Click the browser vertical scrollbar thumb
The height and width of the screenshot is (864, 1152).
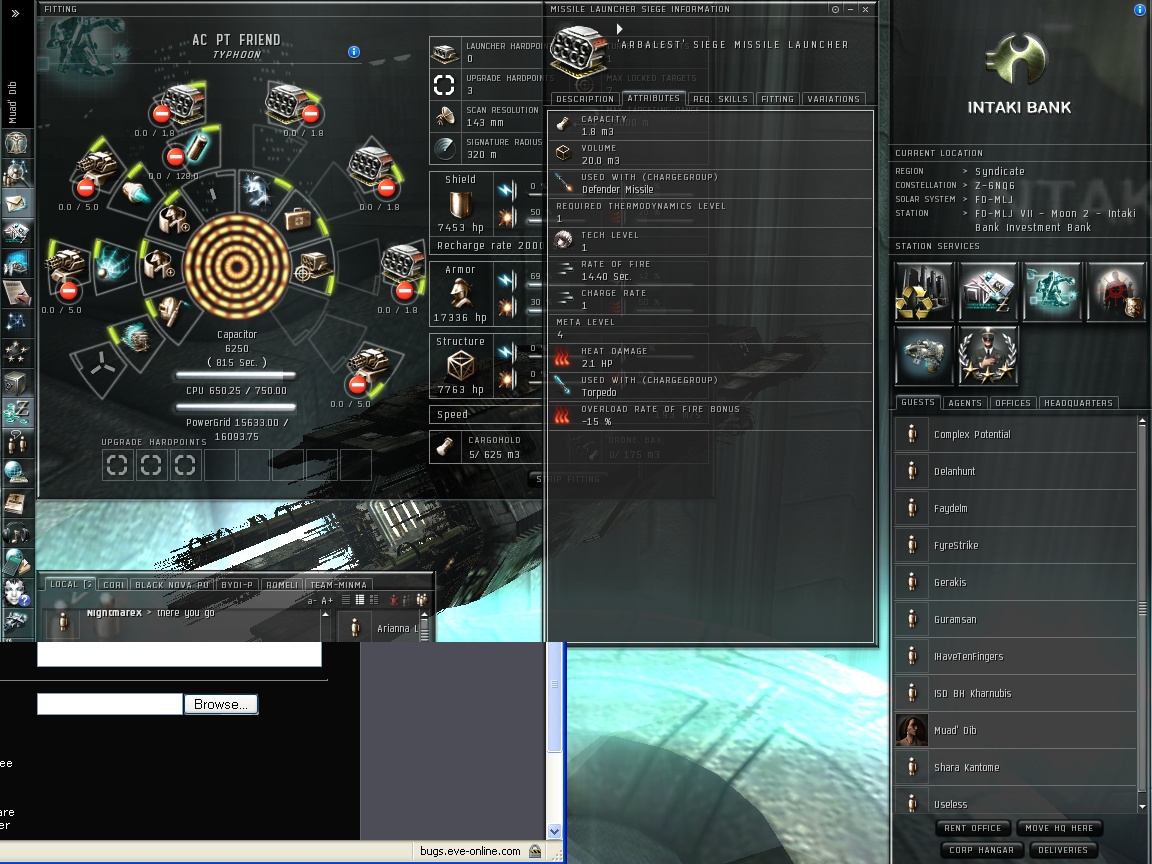coord(555,697)
